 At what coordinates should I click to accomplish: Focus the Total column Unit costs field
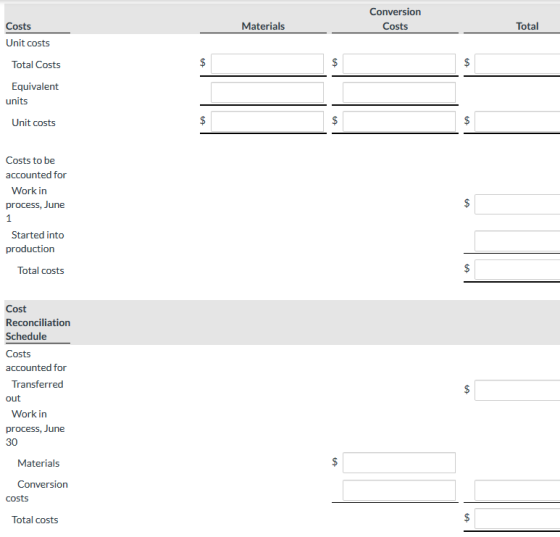point(517,121)
